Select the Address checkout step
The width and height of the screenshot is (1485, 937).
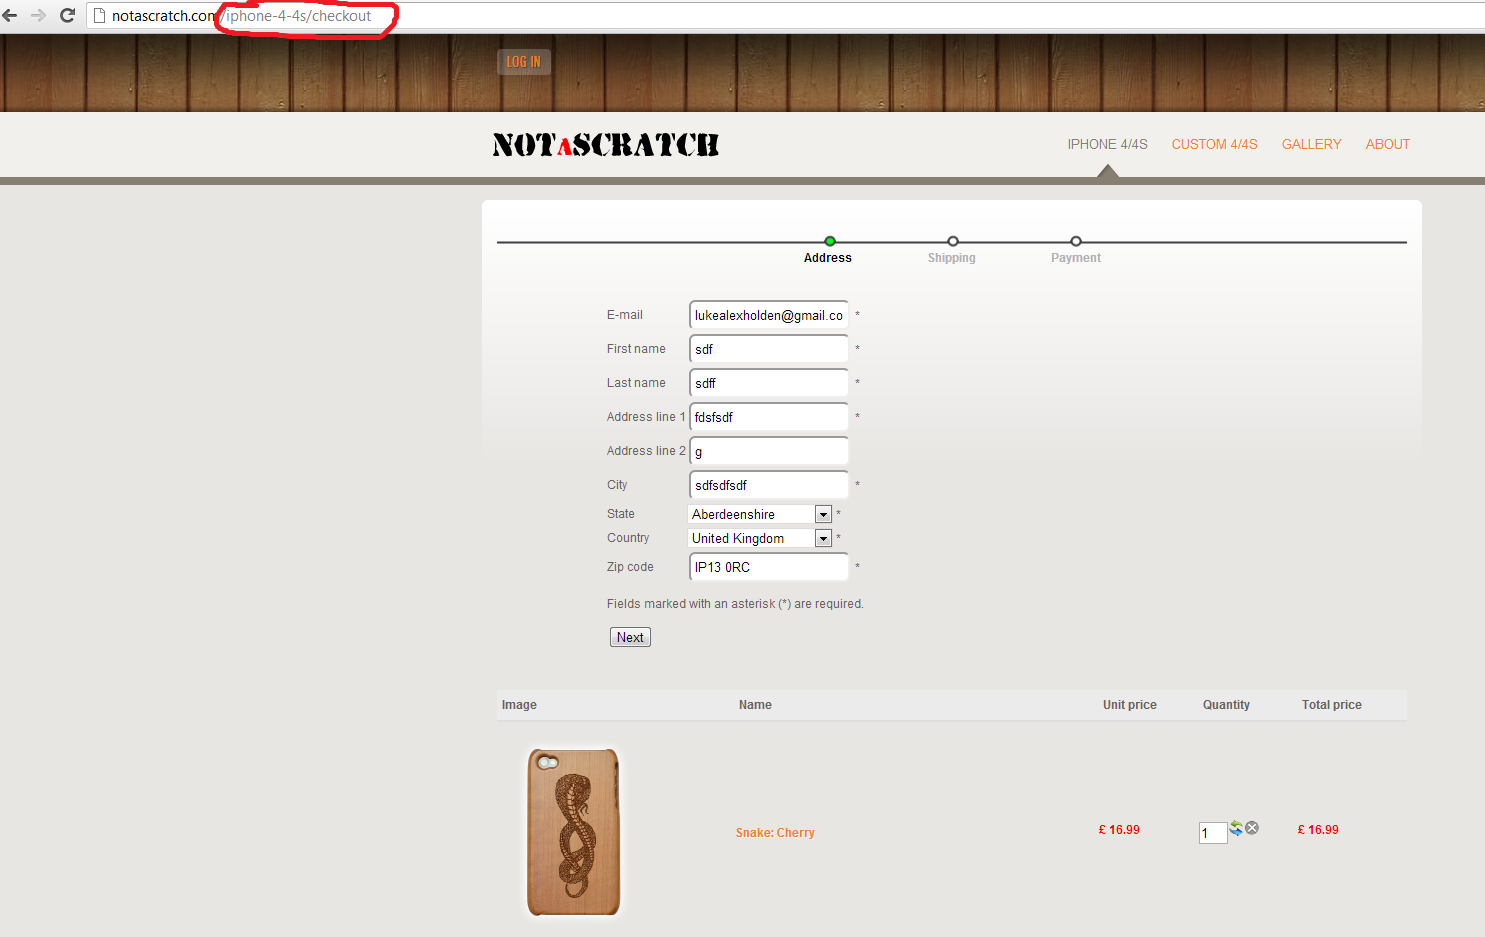(x=828, y=250)
